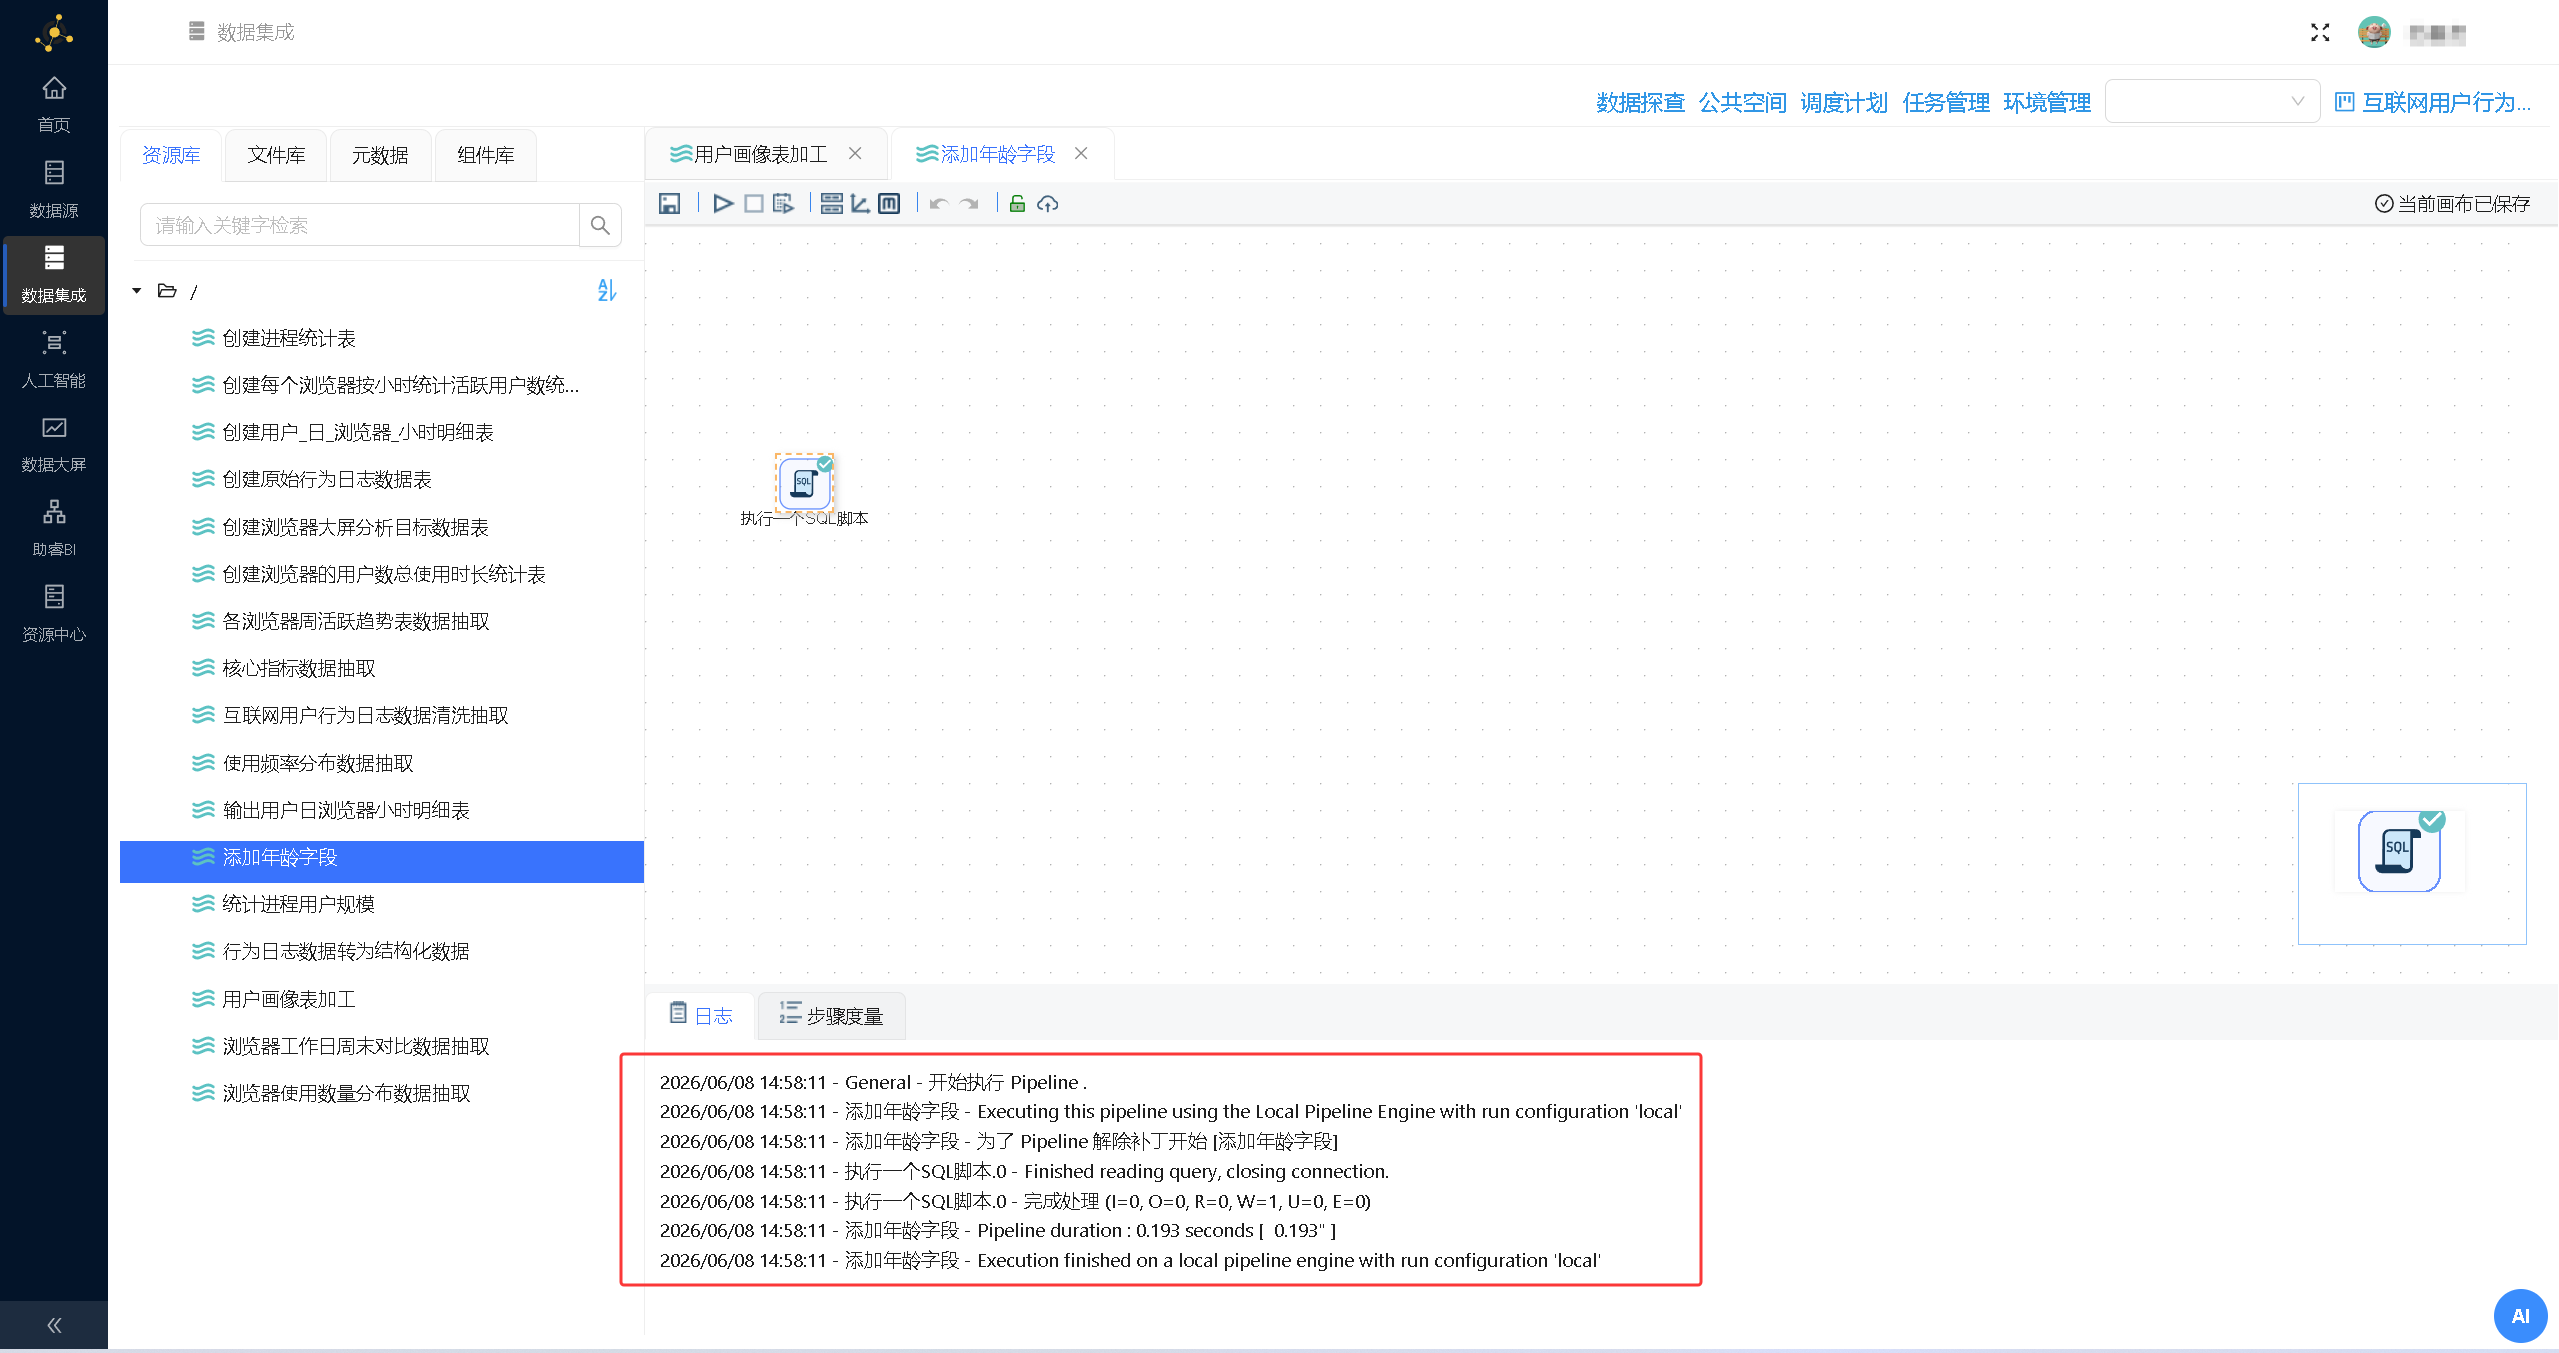The height and width of the screenshot is (1353, 2559).
Task: Open 资源中心 in the sidebar
Action: coord(54,613)
